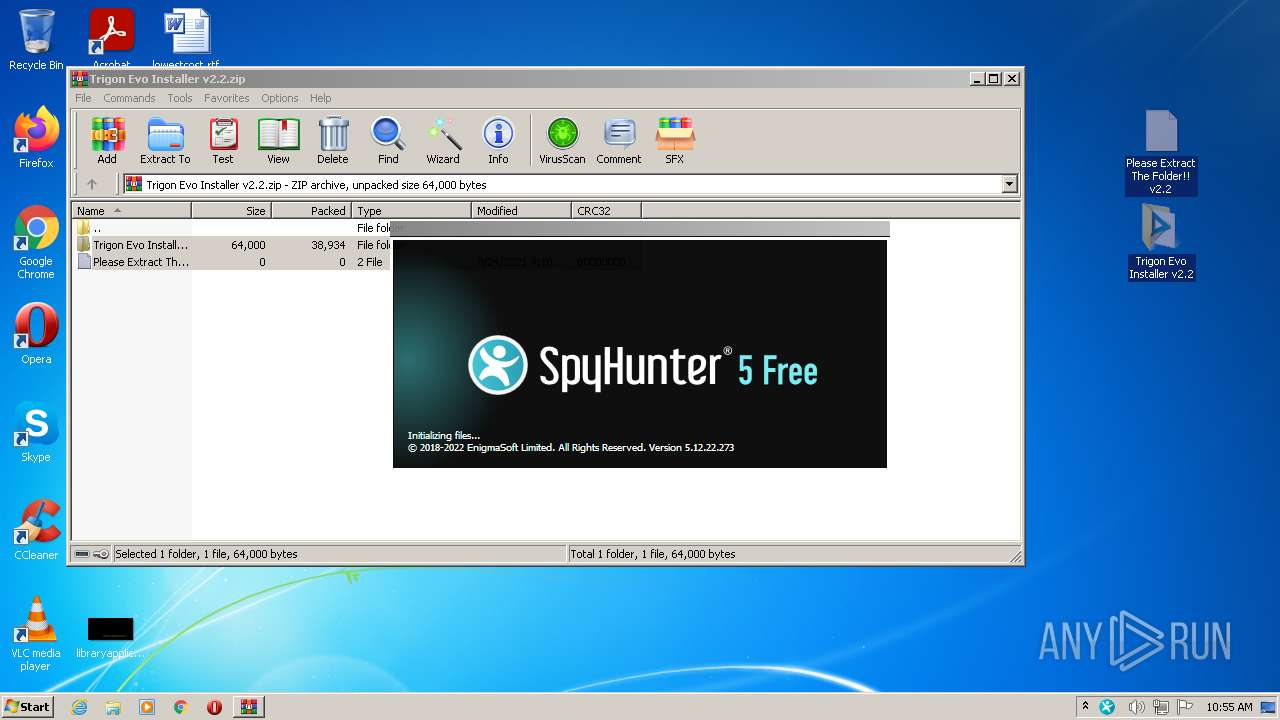Click the Delete trash icon
The width and height of the screenshot is (1280, 720).
(333, 140)
